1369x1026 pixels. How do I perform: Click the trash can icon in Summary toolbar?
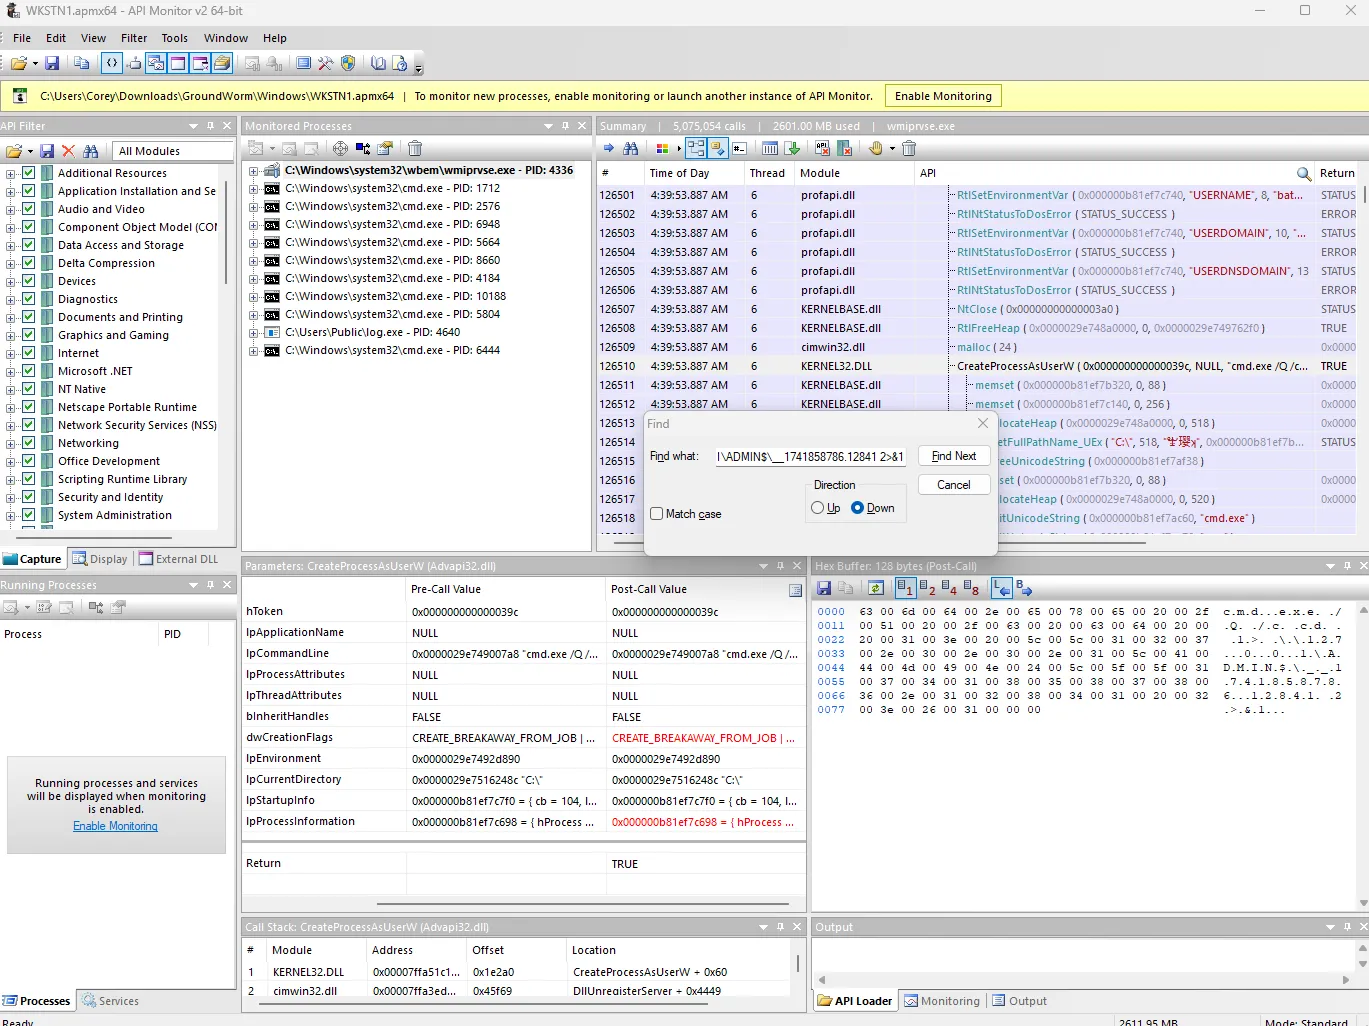pos(909,148)
